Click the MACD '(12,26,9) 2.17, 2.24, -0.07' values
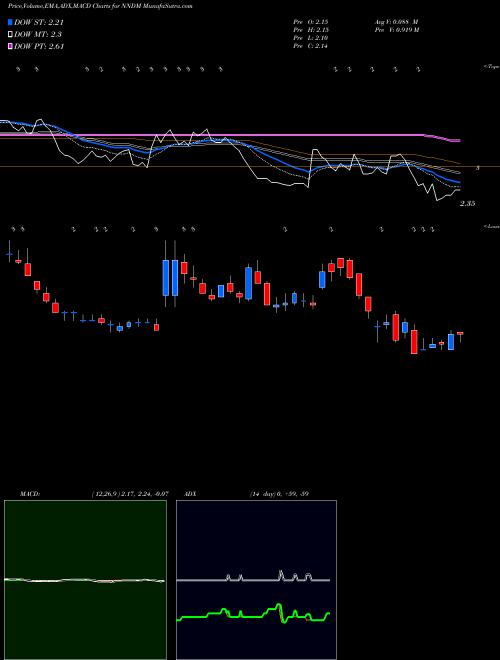Screen dimensions: 500x660 pos(130,494)
